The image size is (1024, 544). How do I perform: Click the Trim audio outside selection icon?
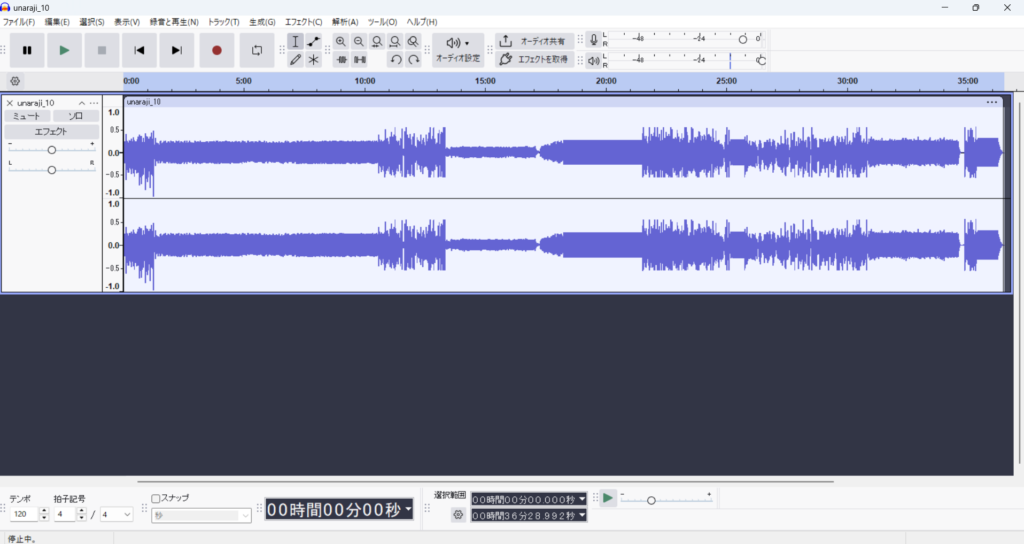(341, 60)
